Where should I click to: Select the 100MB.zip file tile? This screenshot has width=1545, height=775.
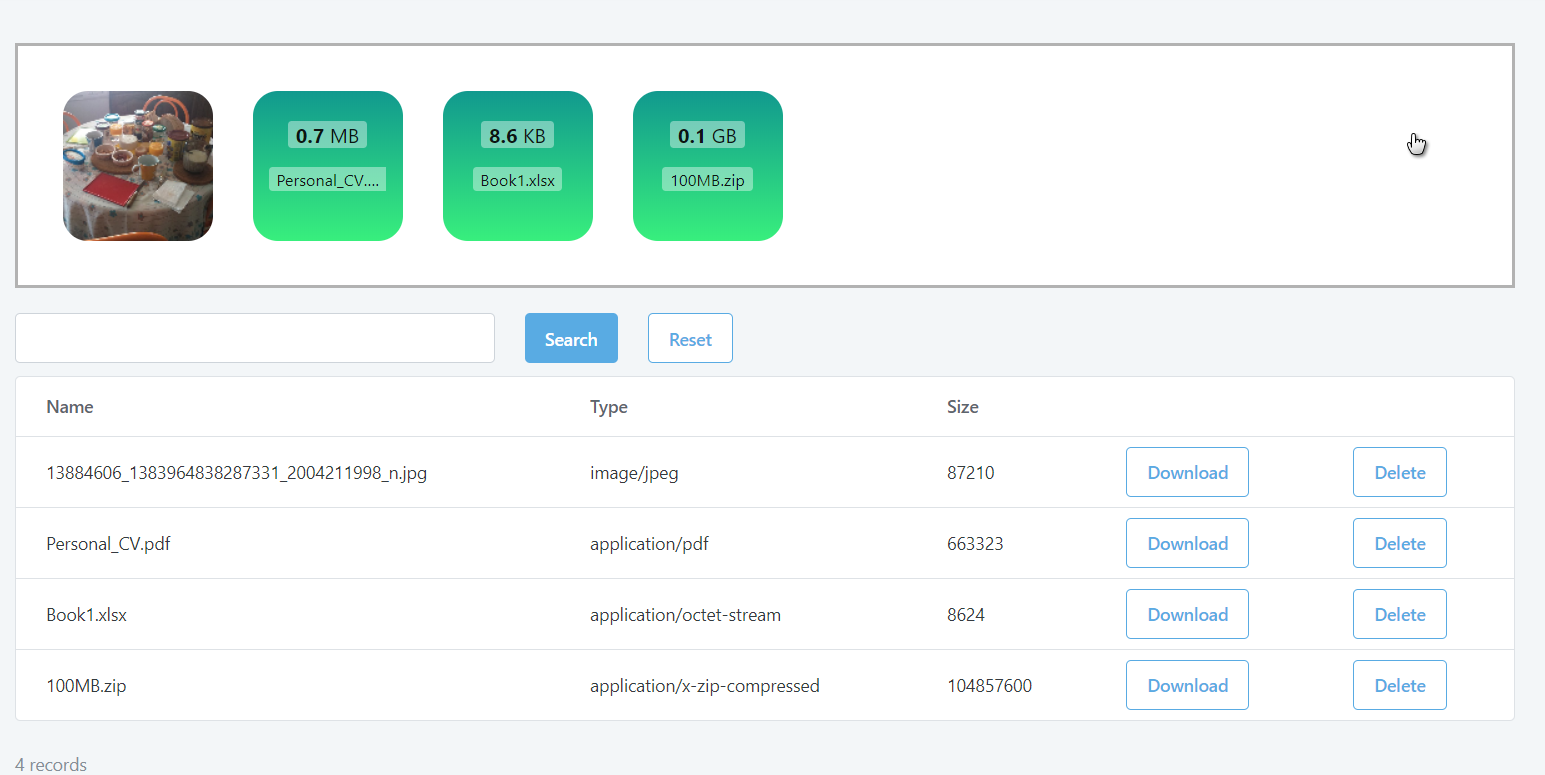coord(708,166)
